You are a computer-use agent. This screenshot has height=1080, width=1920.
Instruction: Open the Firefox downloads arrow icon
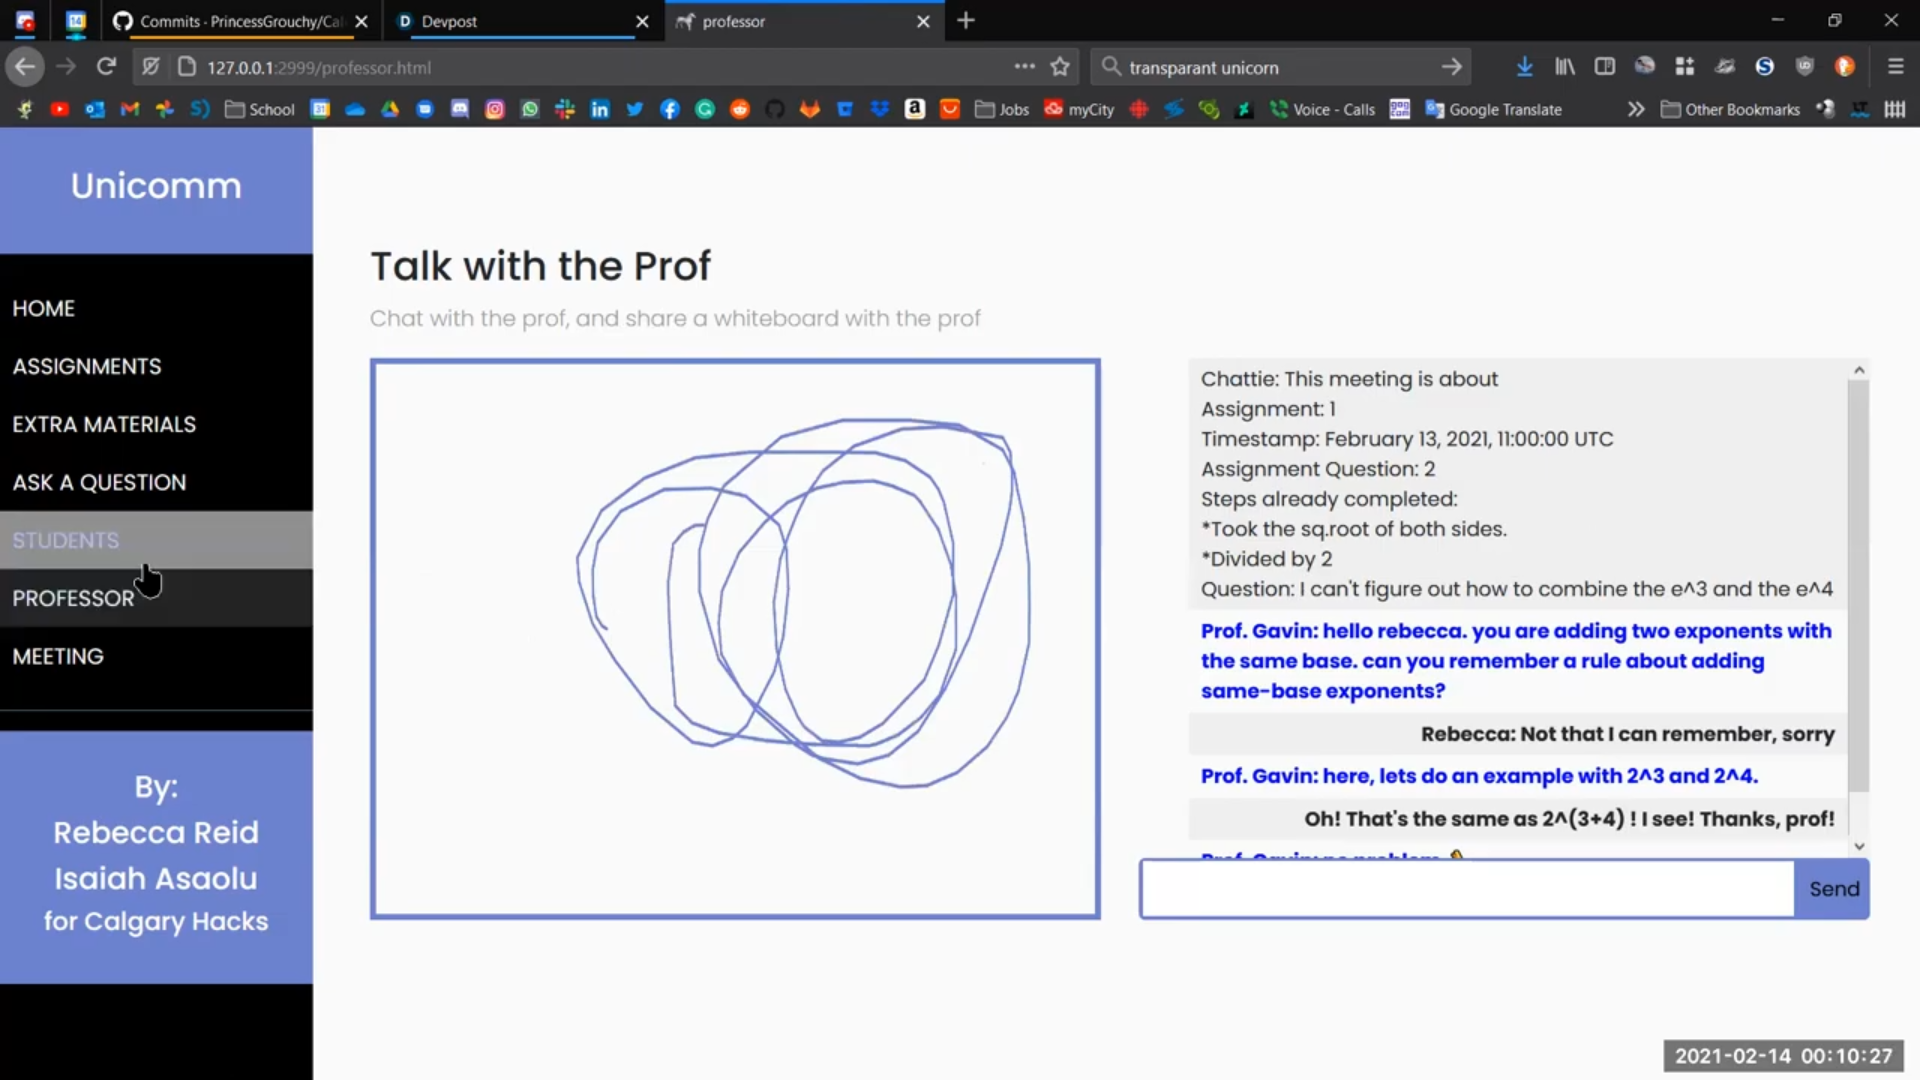pyautogui.click(x=1524, y=67)
